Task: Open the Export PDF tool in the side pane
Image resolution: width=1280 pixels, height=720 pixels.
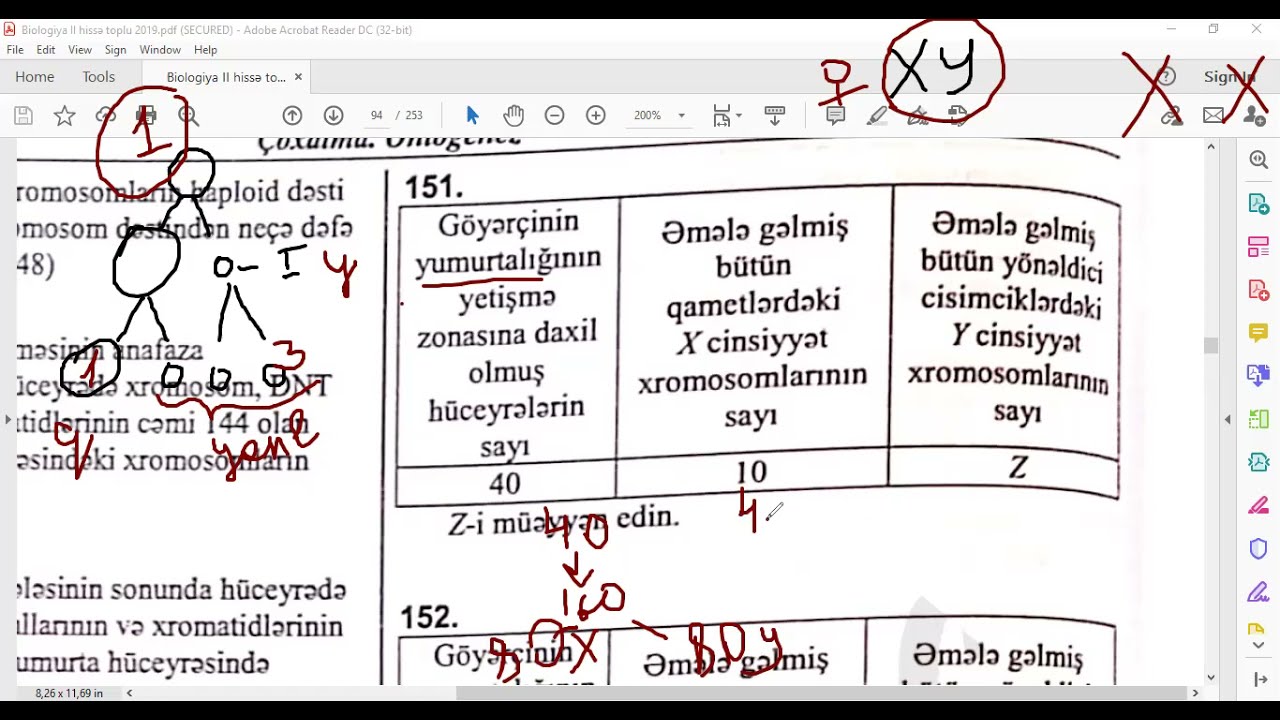Action: point(1258,204)
